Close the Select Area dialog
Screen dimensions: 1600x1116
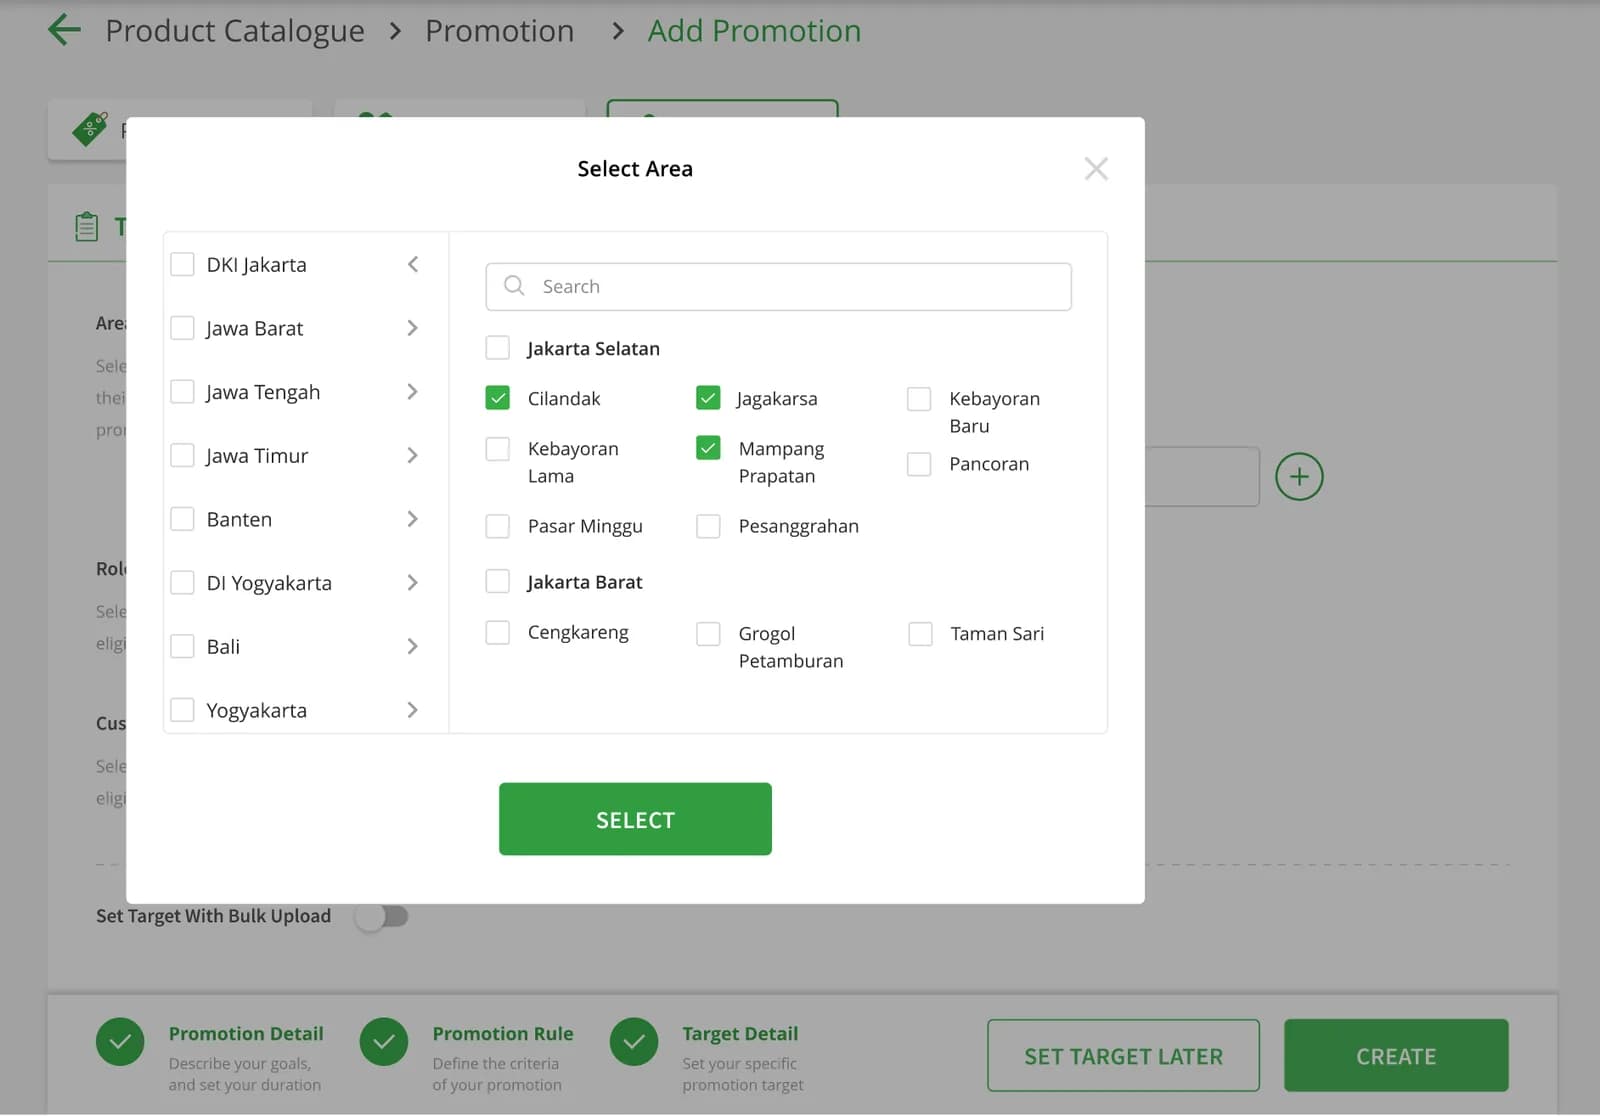(1096, 169)
